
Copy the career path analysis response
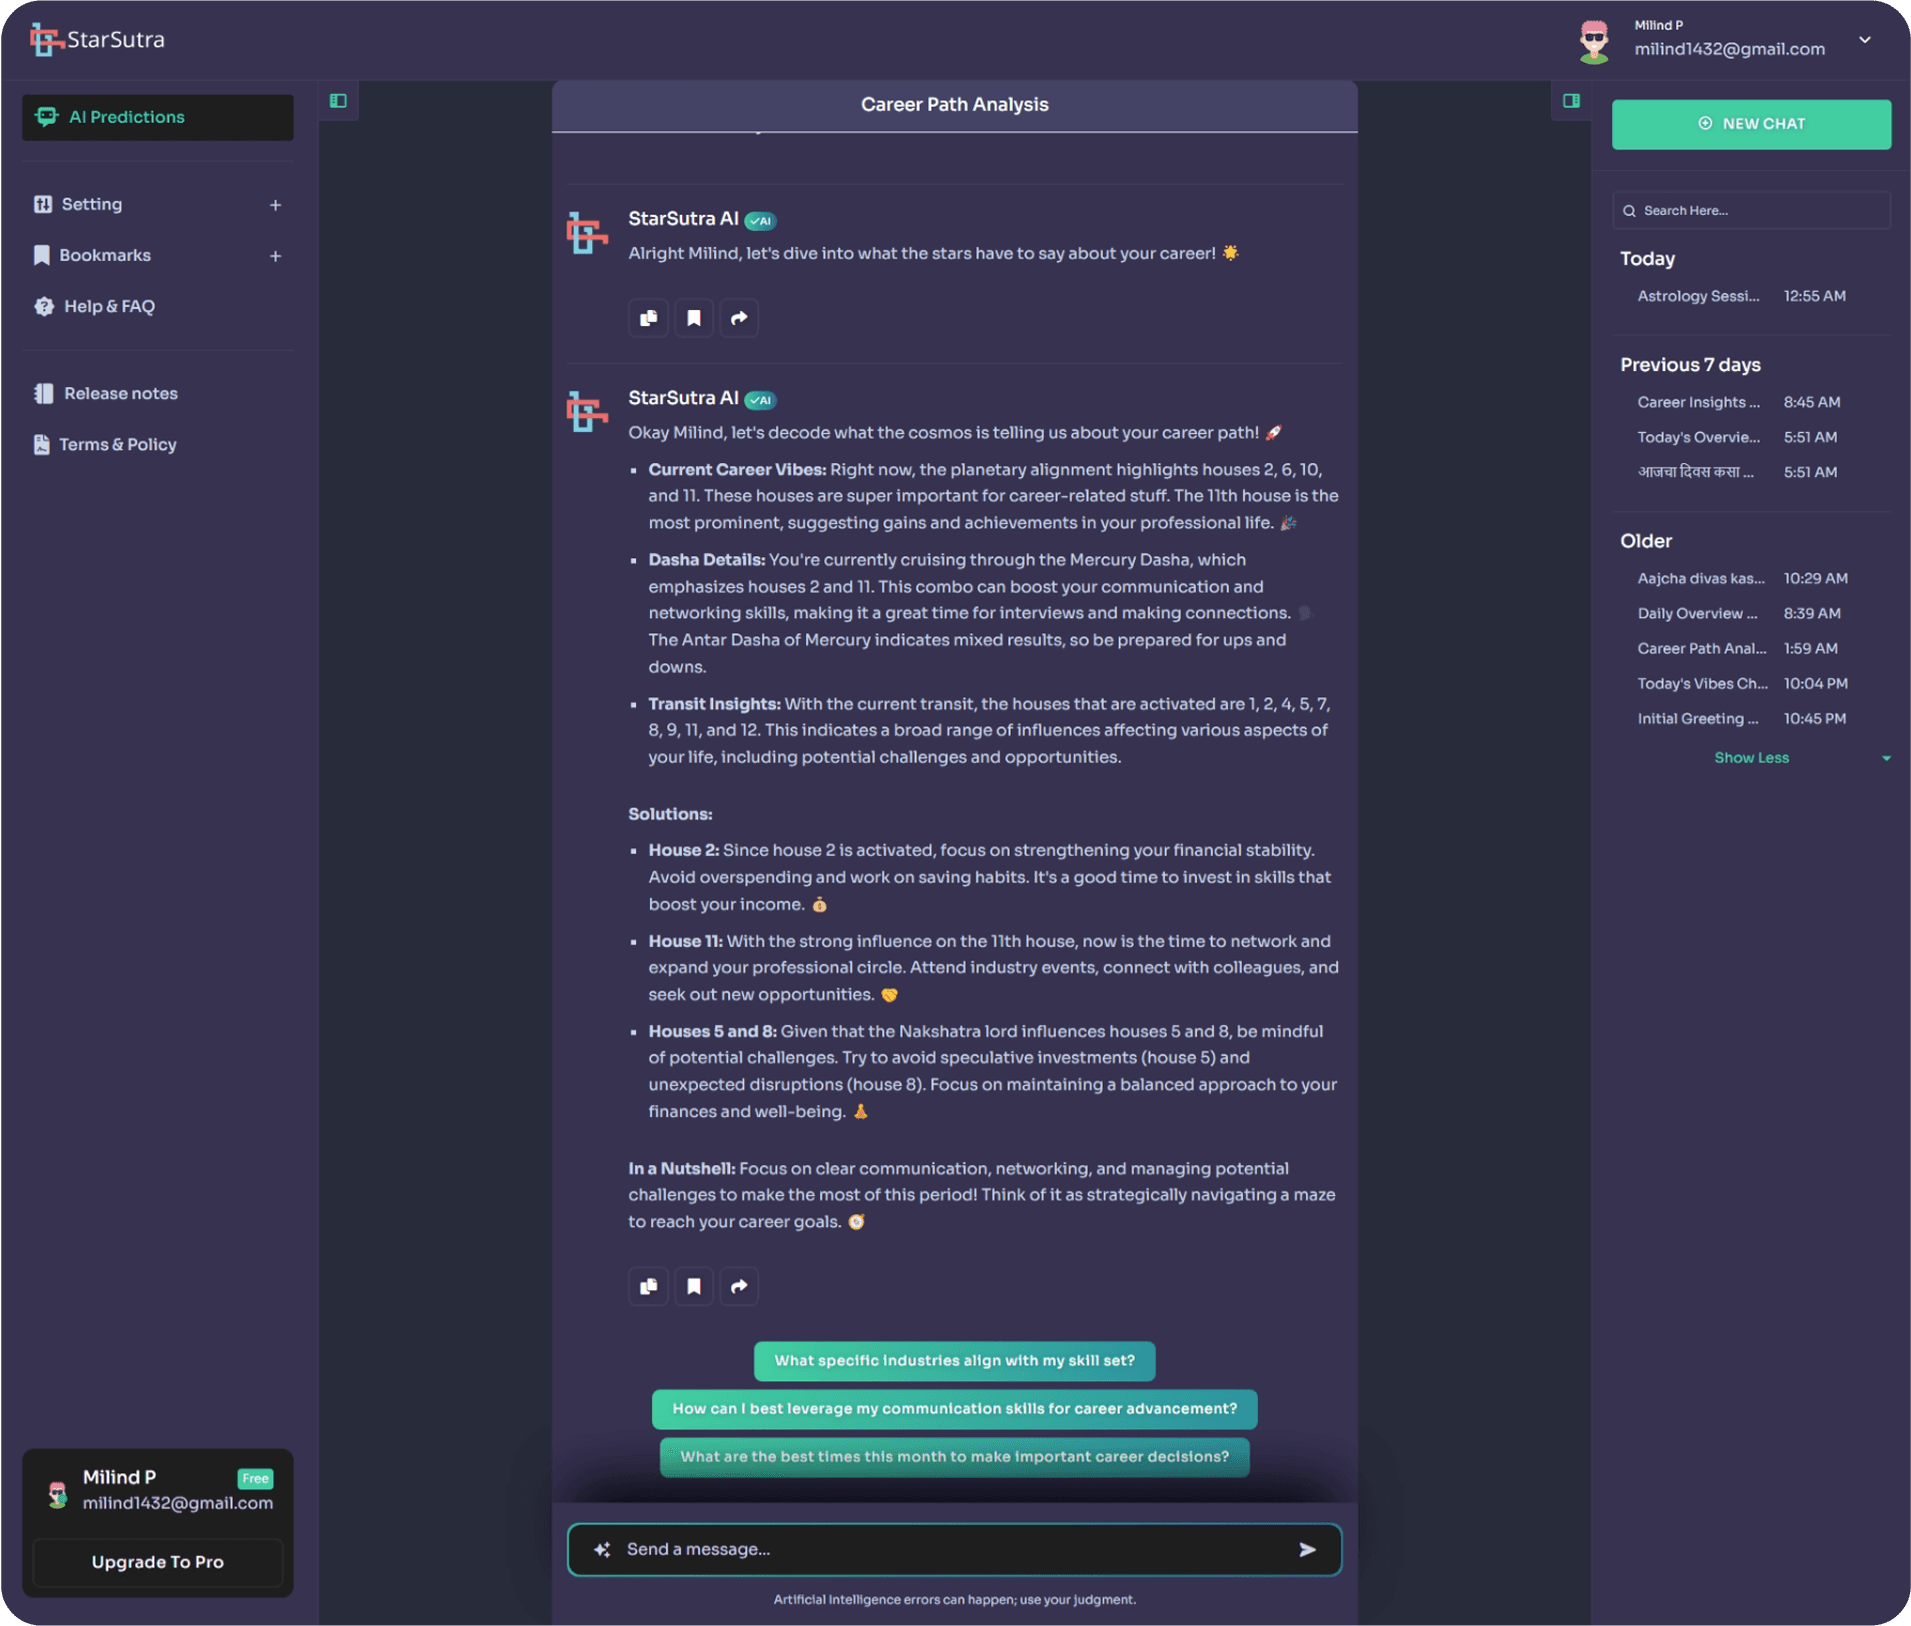click(x=648, y=1286)
